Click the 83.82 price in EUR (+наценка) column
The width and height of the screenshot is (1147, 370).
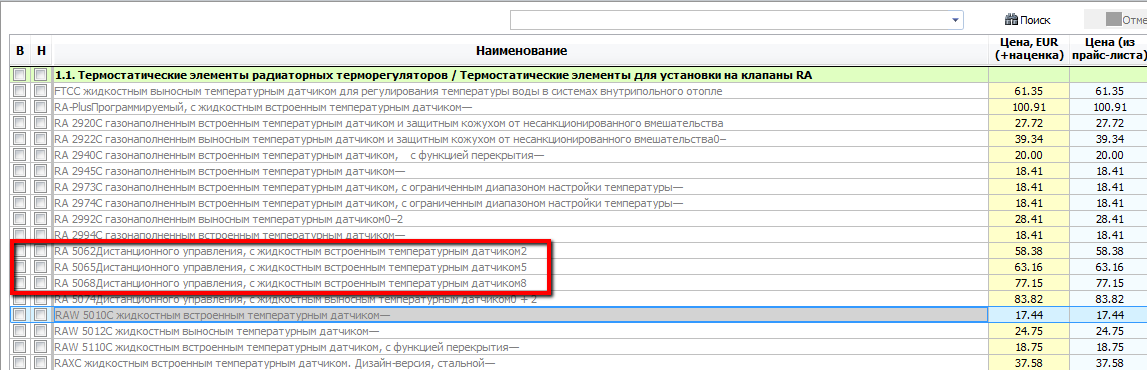click(1028, 299)
